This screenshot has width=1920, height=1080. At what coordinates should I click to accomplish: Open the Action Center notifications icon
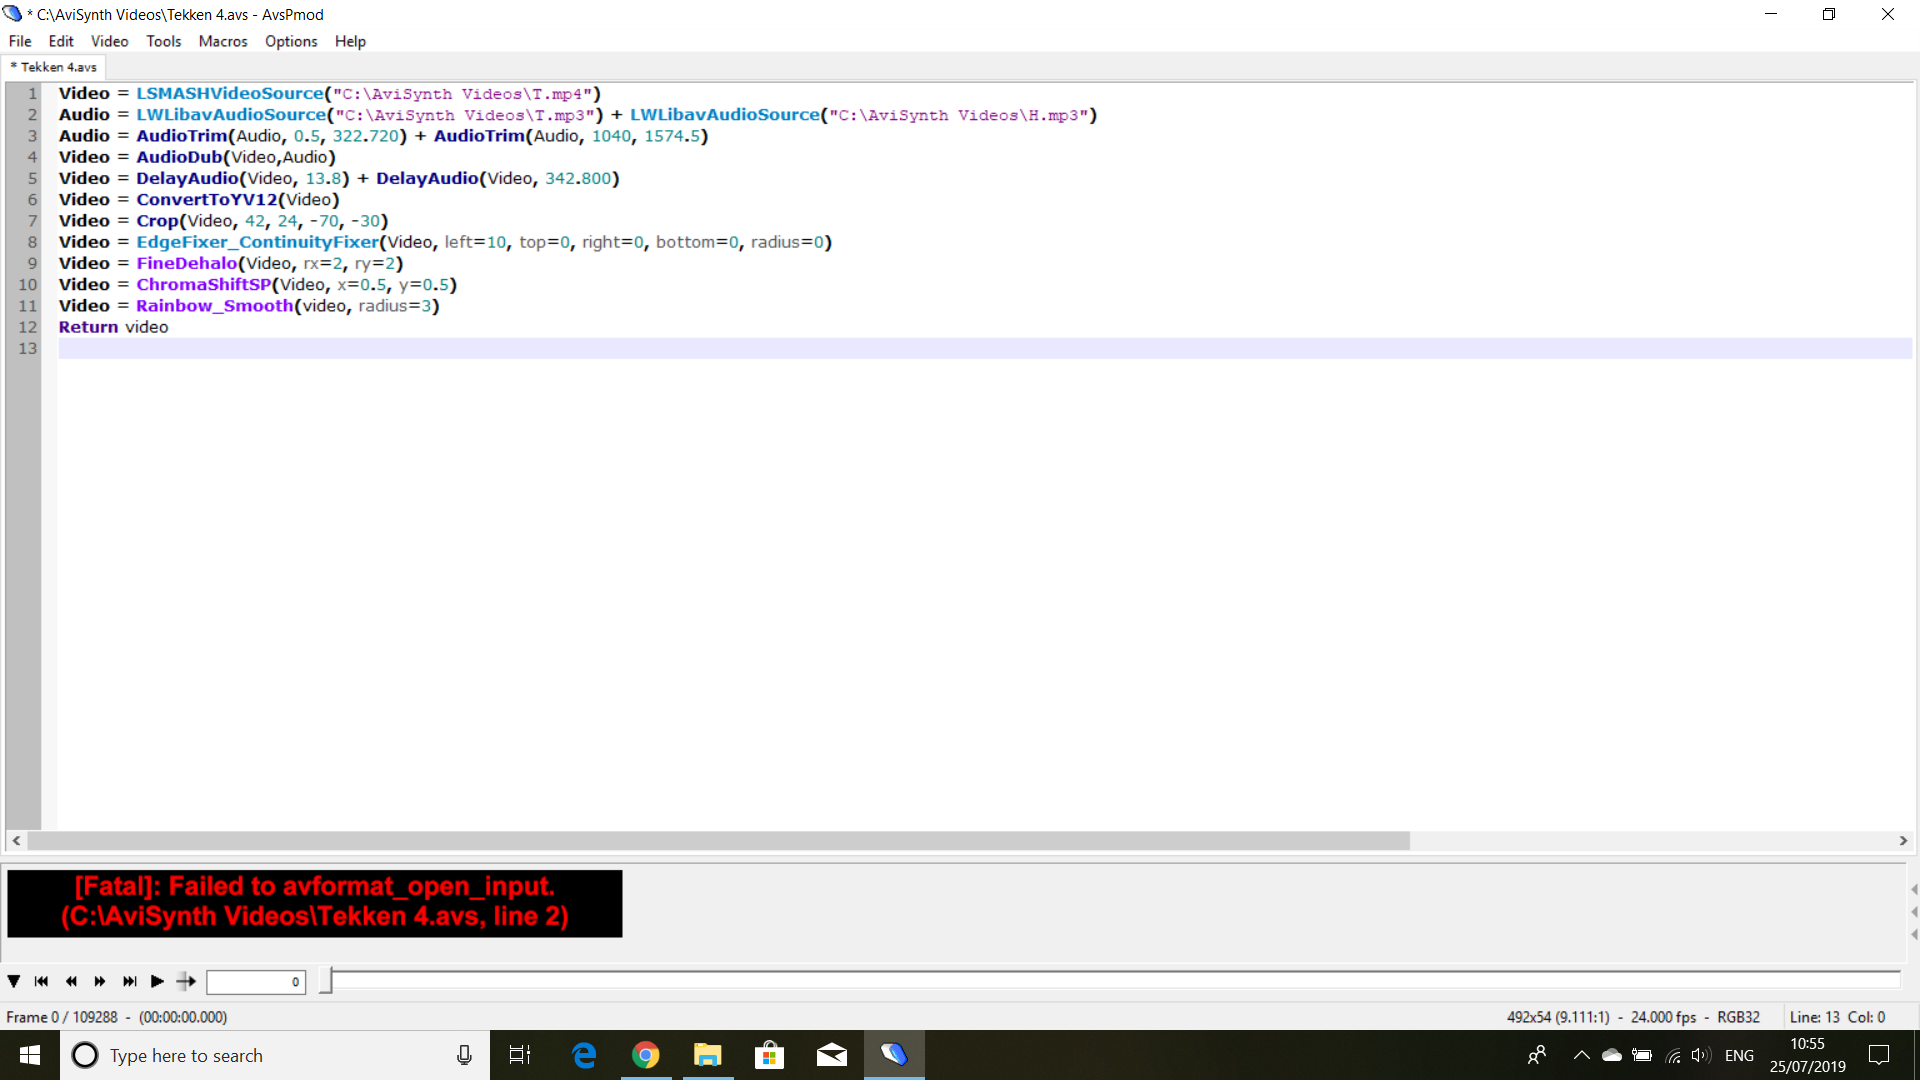[x=1880, y=1055]
